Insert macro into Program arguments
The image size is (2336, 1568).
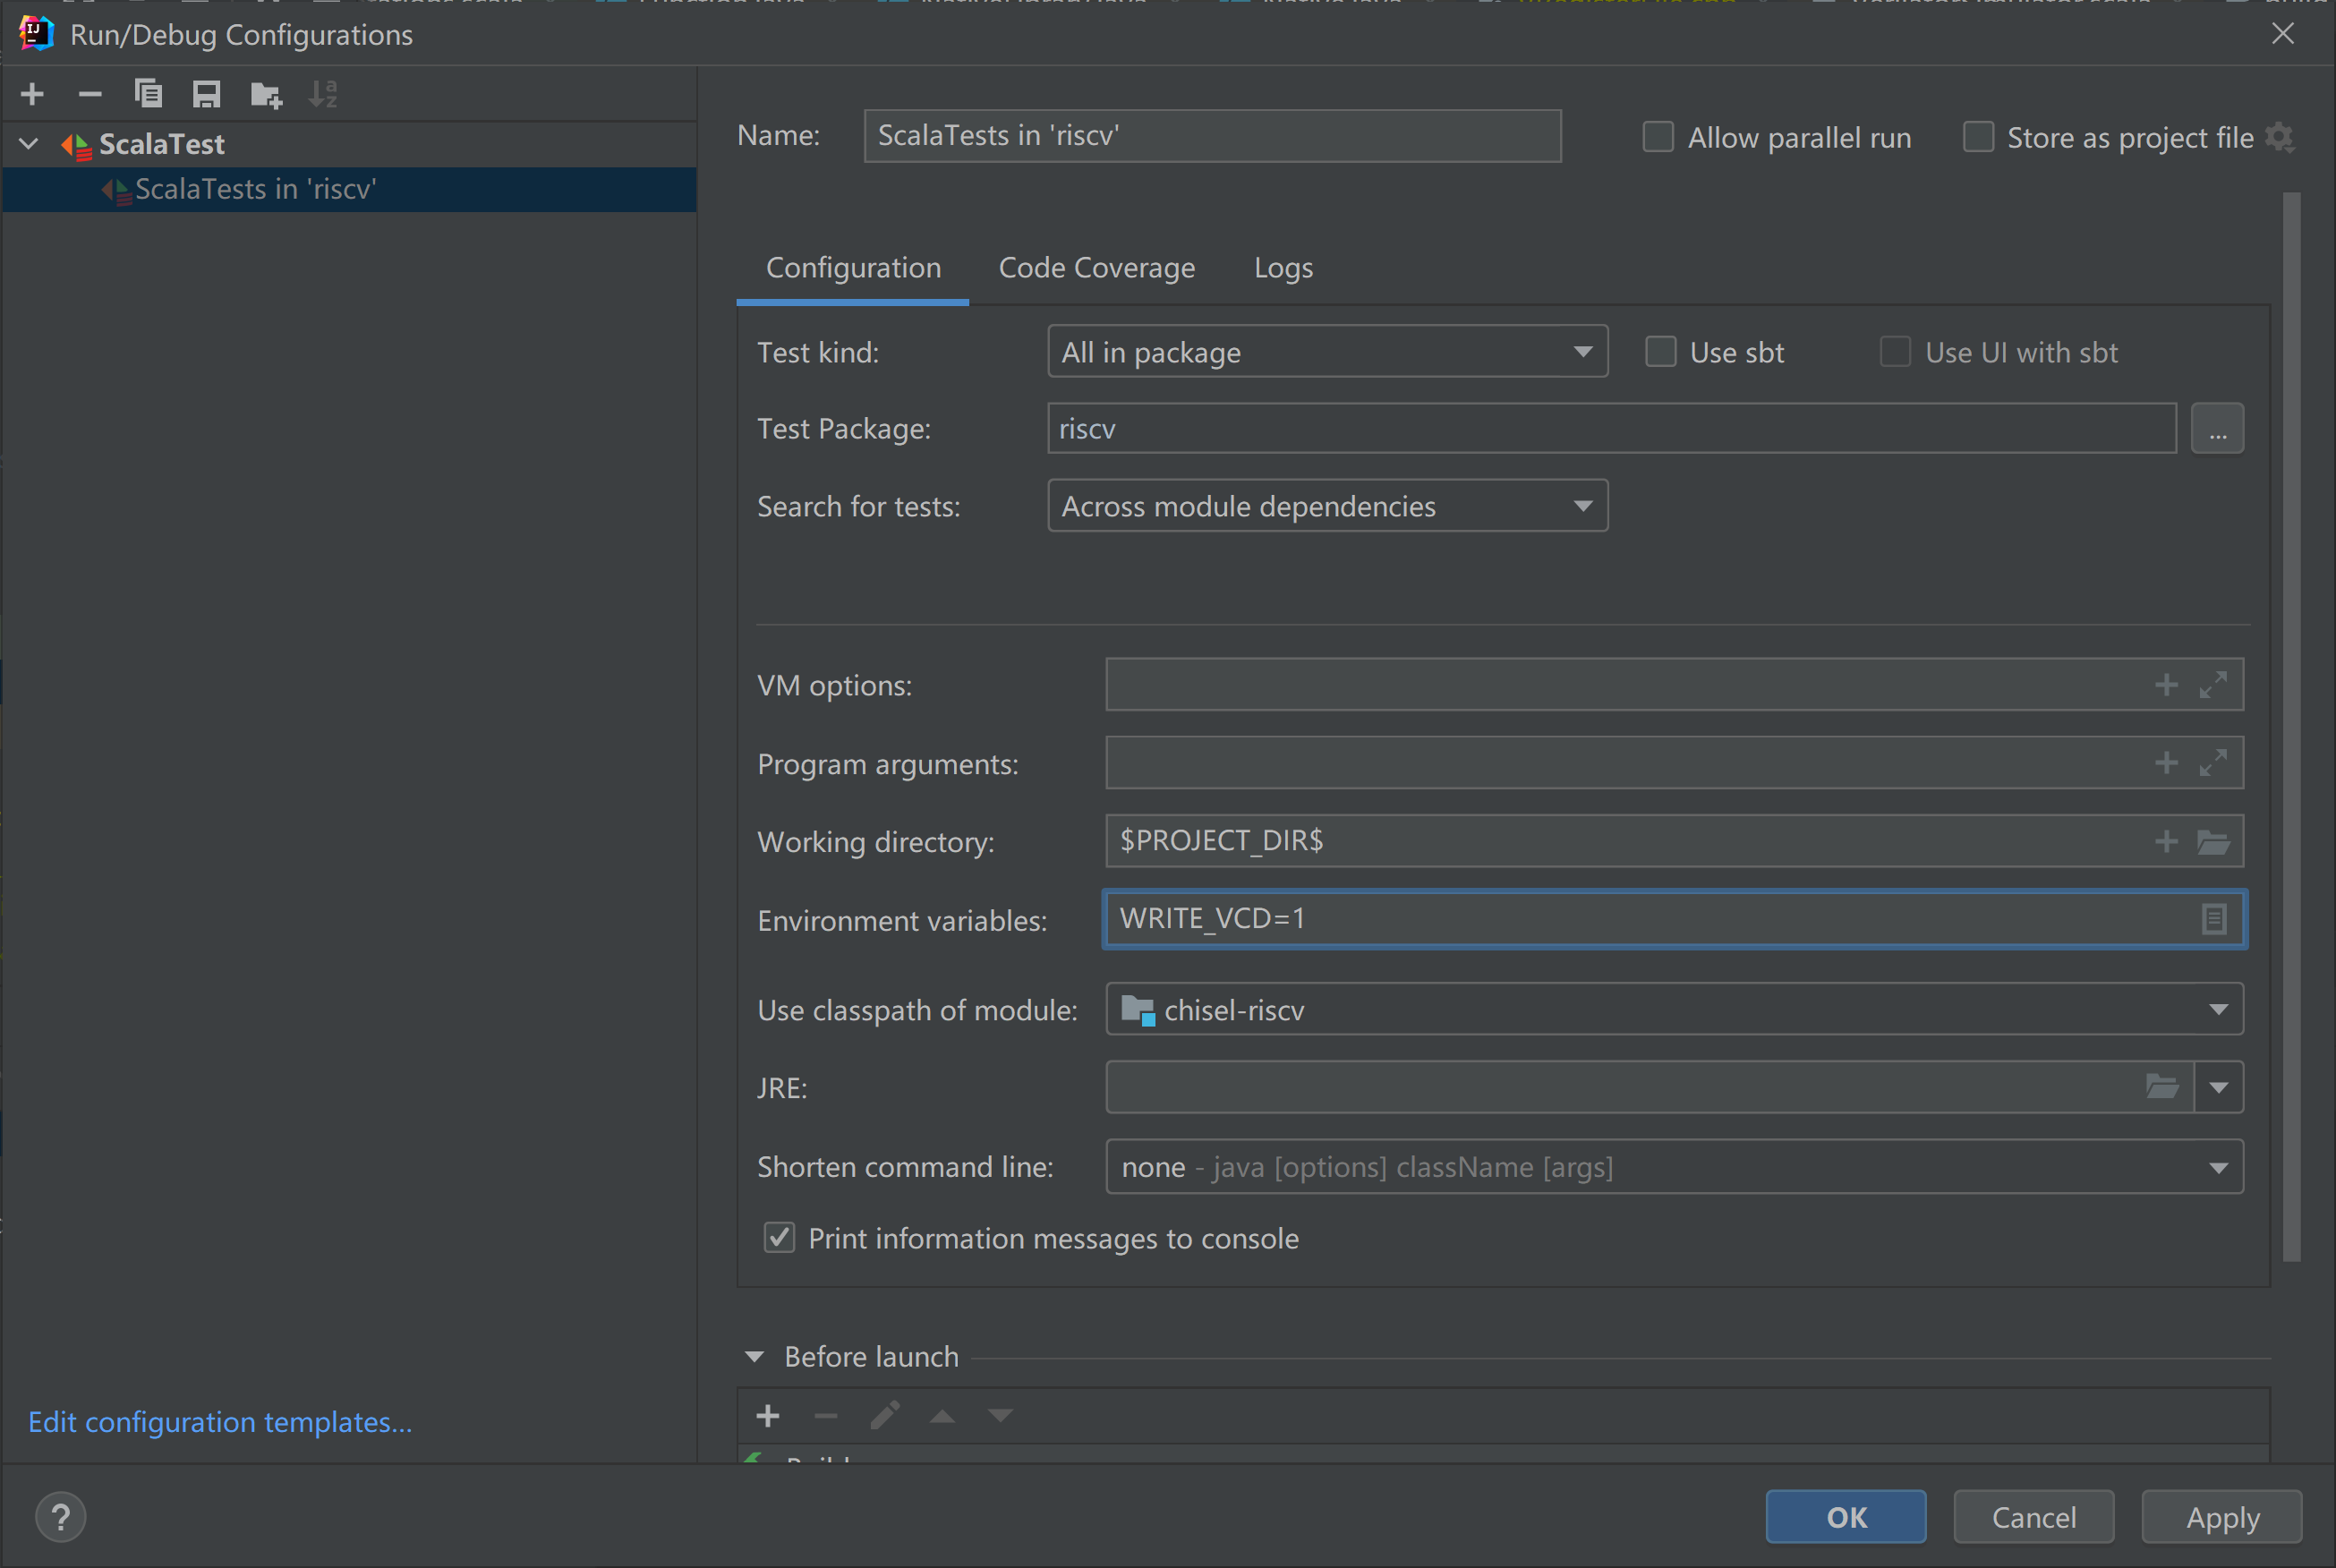pyautogui.click(x=2166, y=763)
